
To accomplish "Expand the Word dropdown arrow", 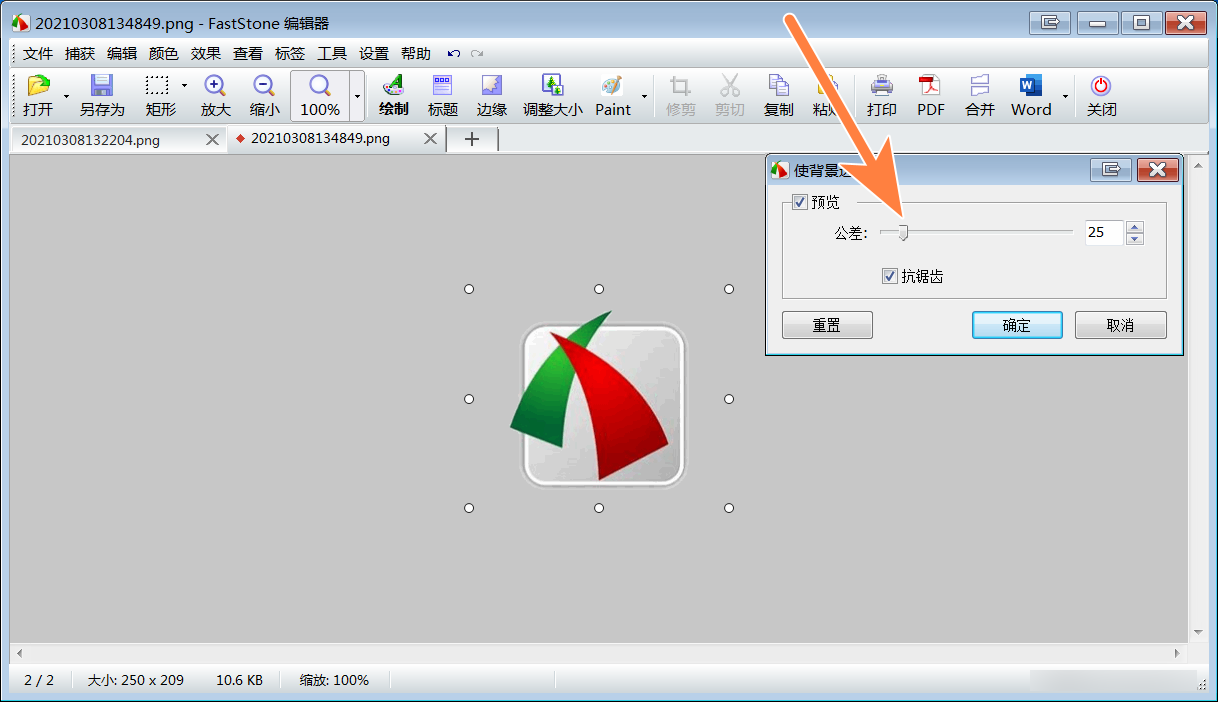I will pyautogui.click(x=1064, y=96).
